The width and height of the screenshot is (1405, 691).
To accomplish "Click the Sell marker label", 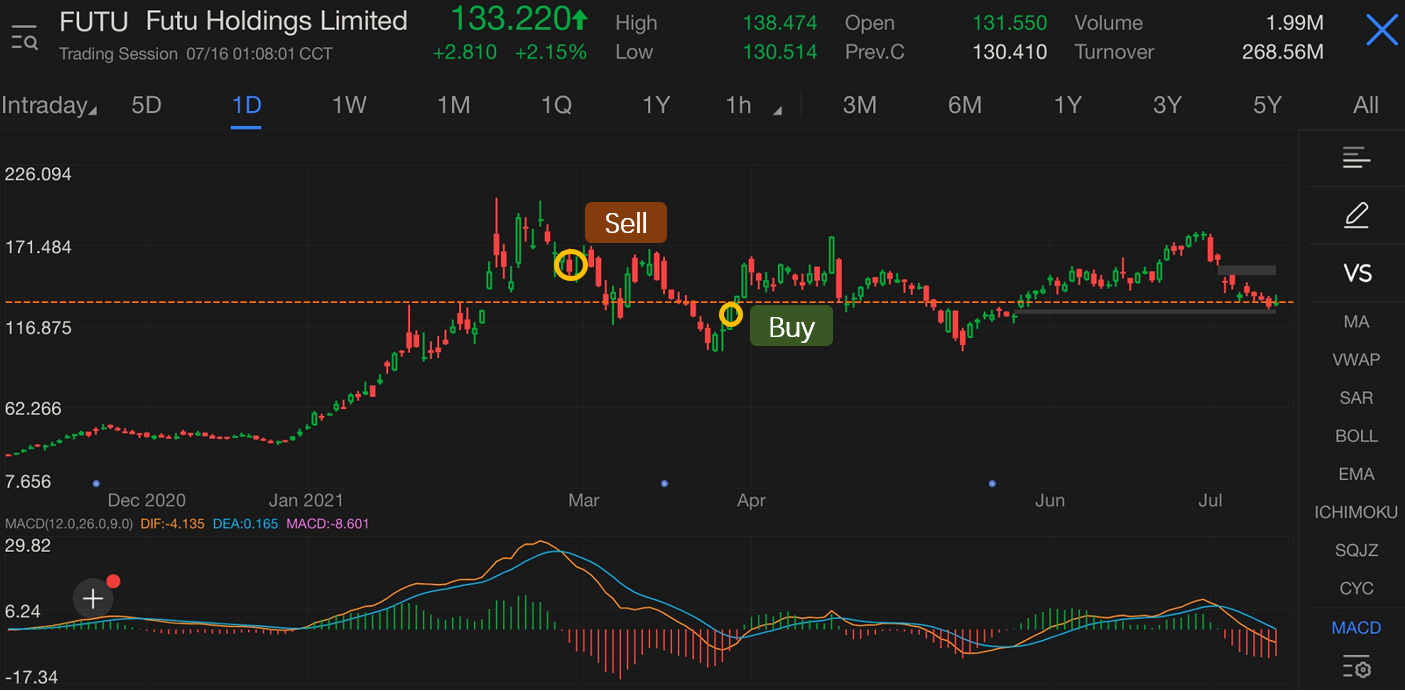I will coord(626,222).
